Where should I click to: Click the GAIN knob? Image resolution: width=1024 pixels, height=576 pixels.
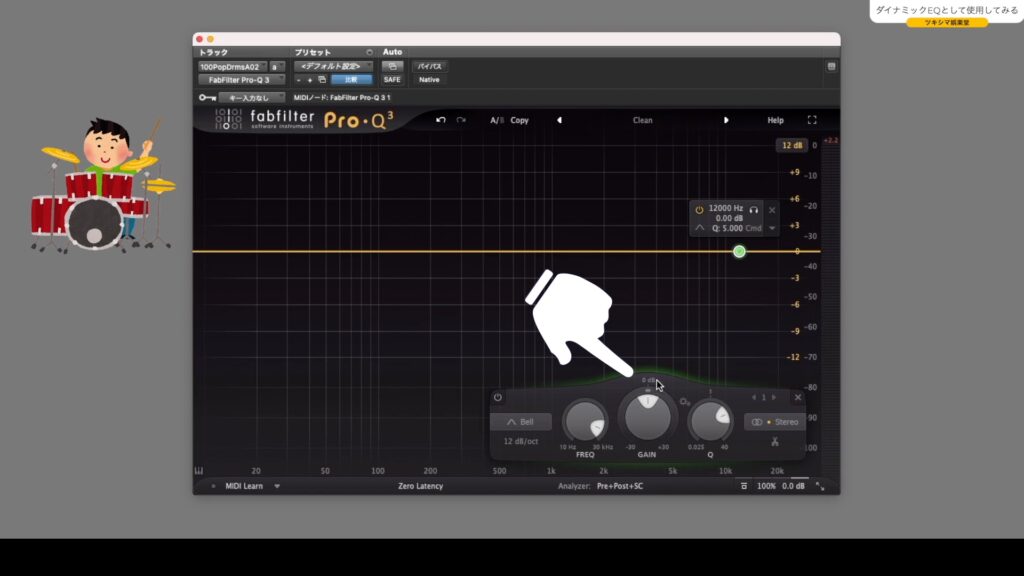point(647,416)
